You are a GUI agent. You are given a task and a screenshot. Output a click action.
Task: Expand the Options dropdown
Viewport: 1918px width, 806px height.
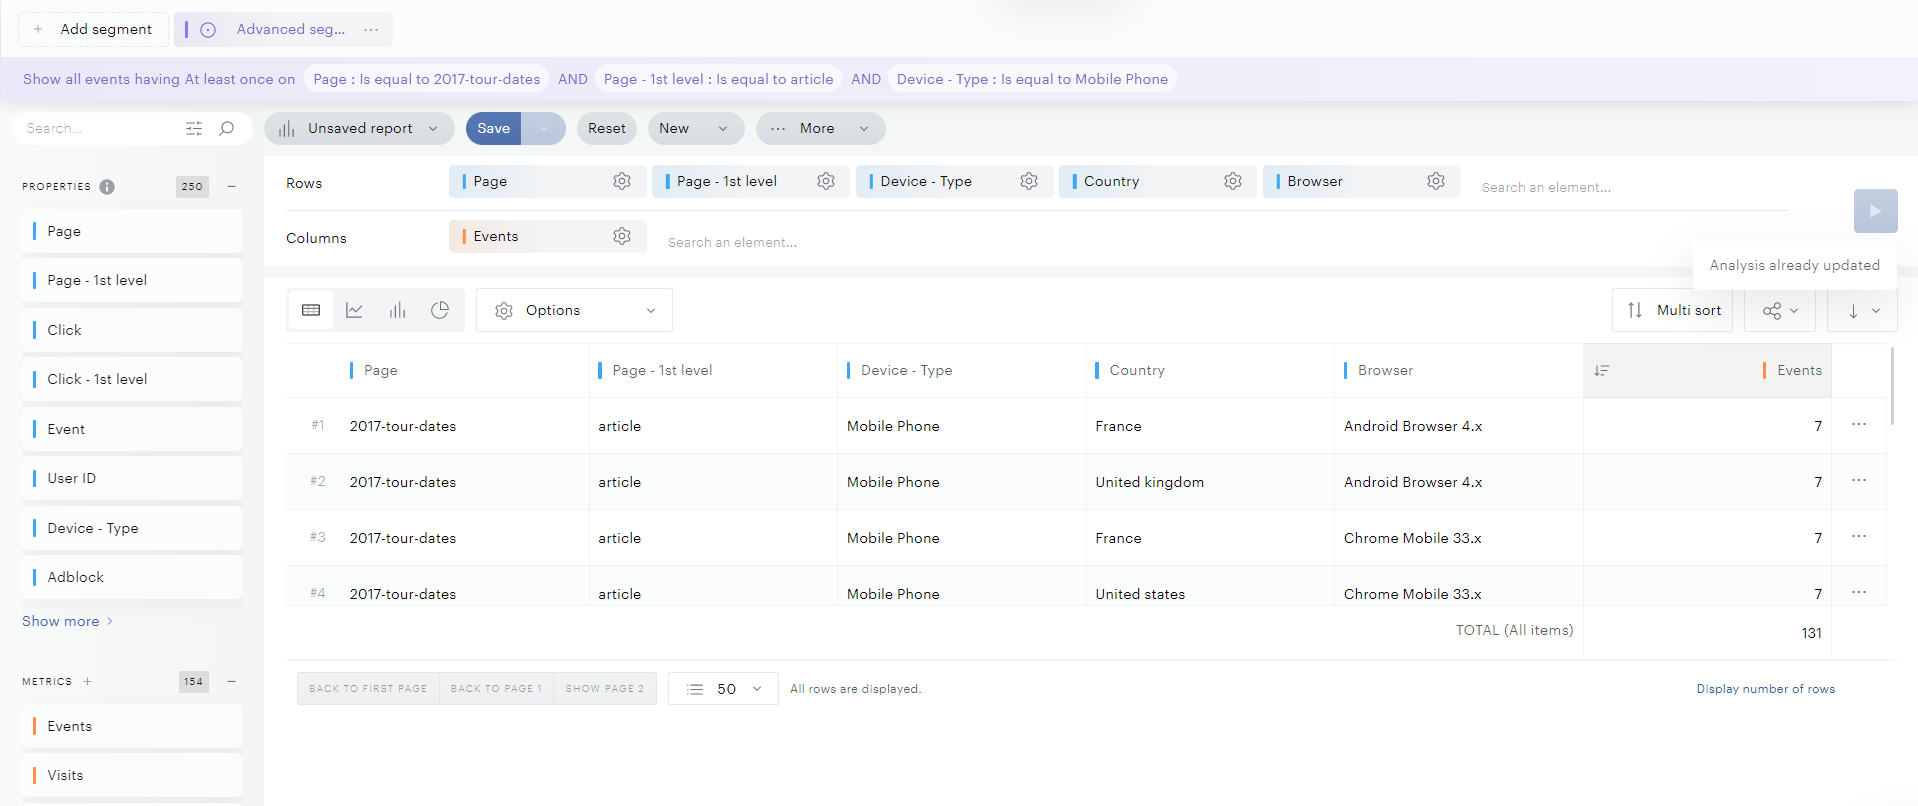pyautogui.click(x=574, y=310)
